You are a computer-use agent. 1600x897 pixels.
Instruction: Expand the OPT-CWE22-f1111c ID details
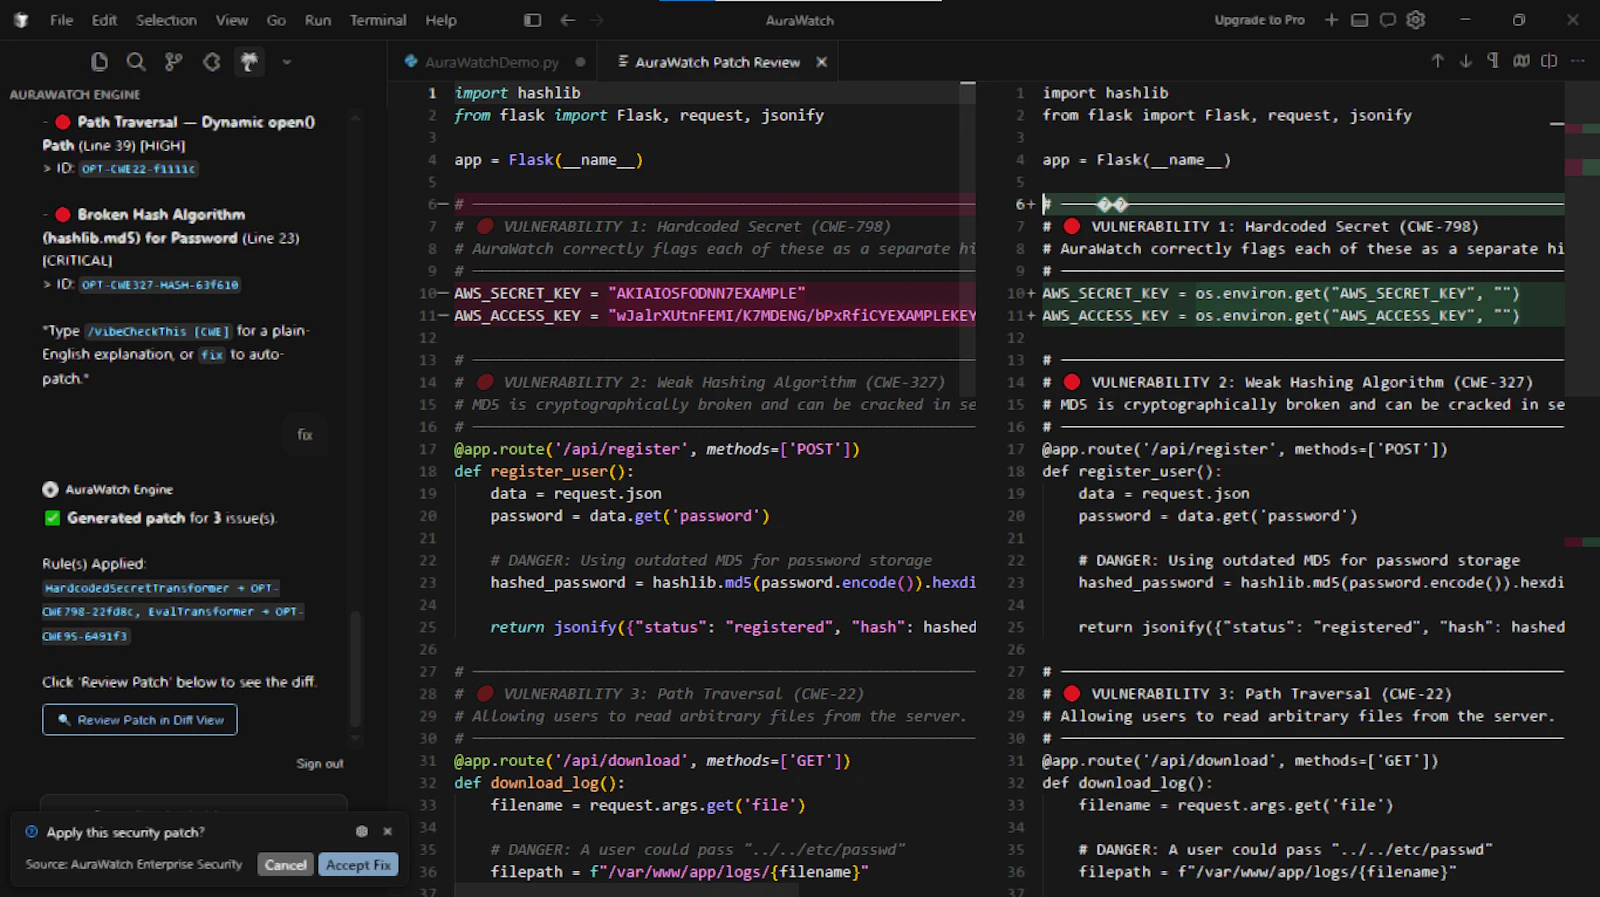[47, 169]
